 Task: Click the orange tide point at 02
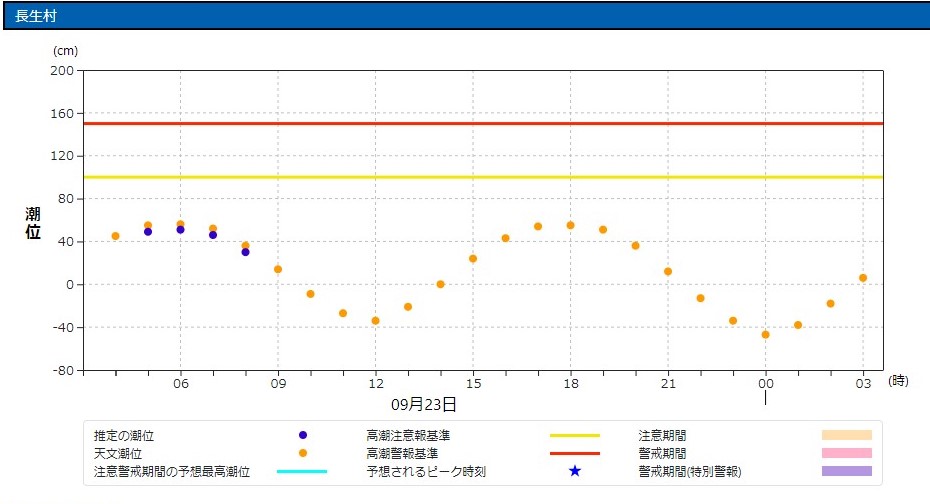click(x=830, y=304)
